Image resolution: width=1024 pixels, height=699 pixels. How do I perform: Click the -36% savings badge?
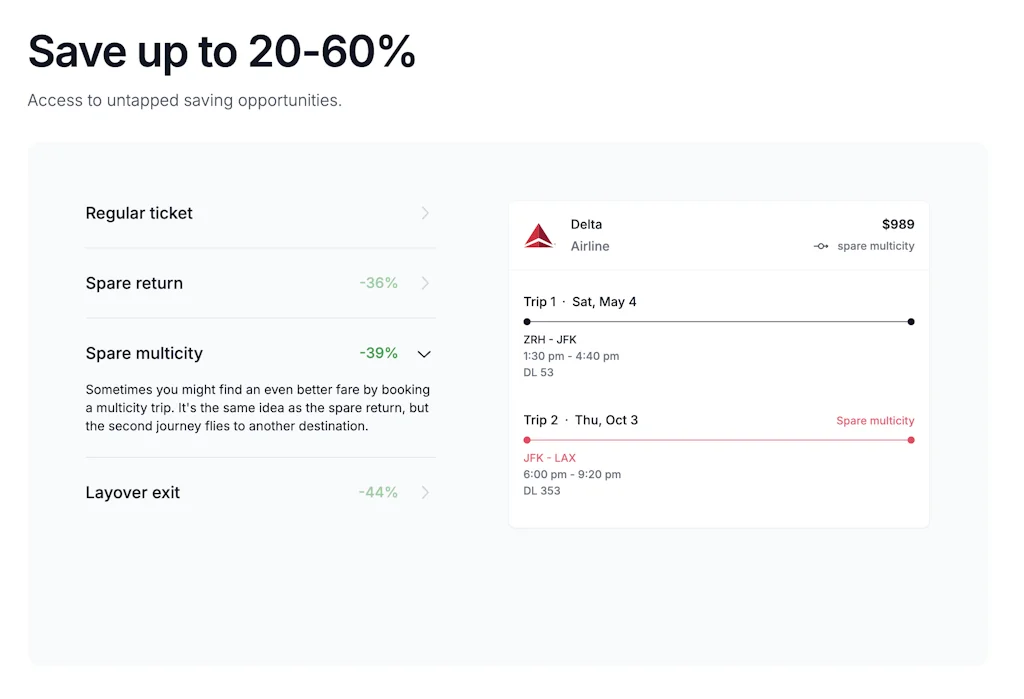pos(378,283)
